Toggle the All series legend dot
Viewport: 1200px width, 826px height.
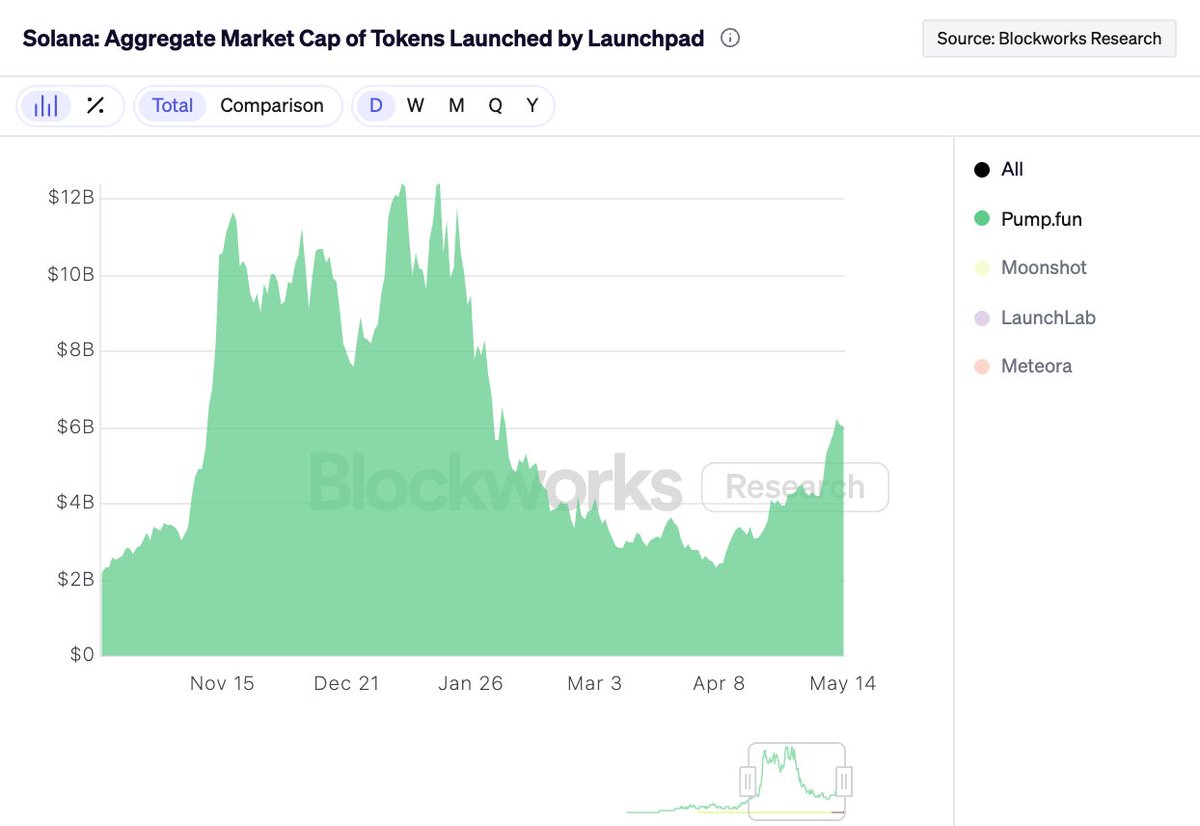pos(982,170)
